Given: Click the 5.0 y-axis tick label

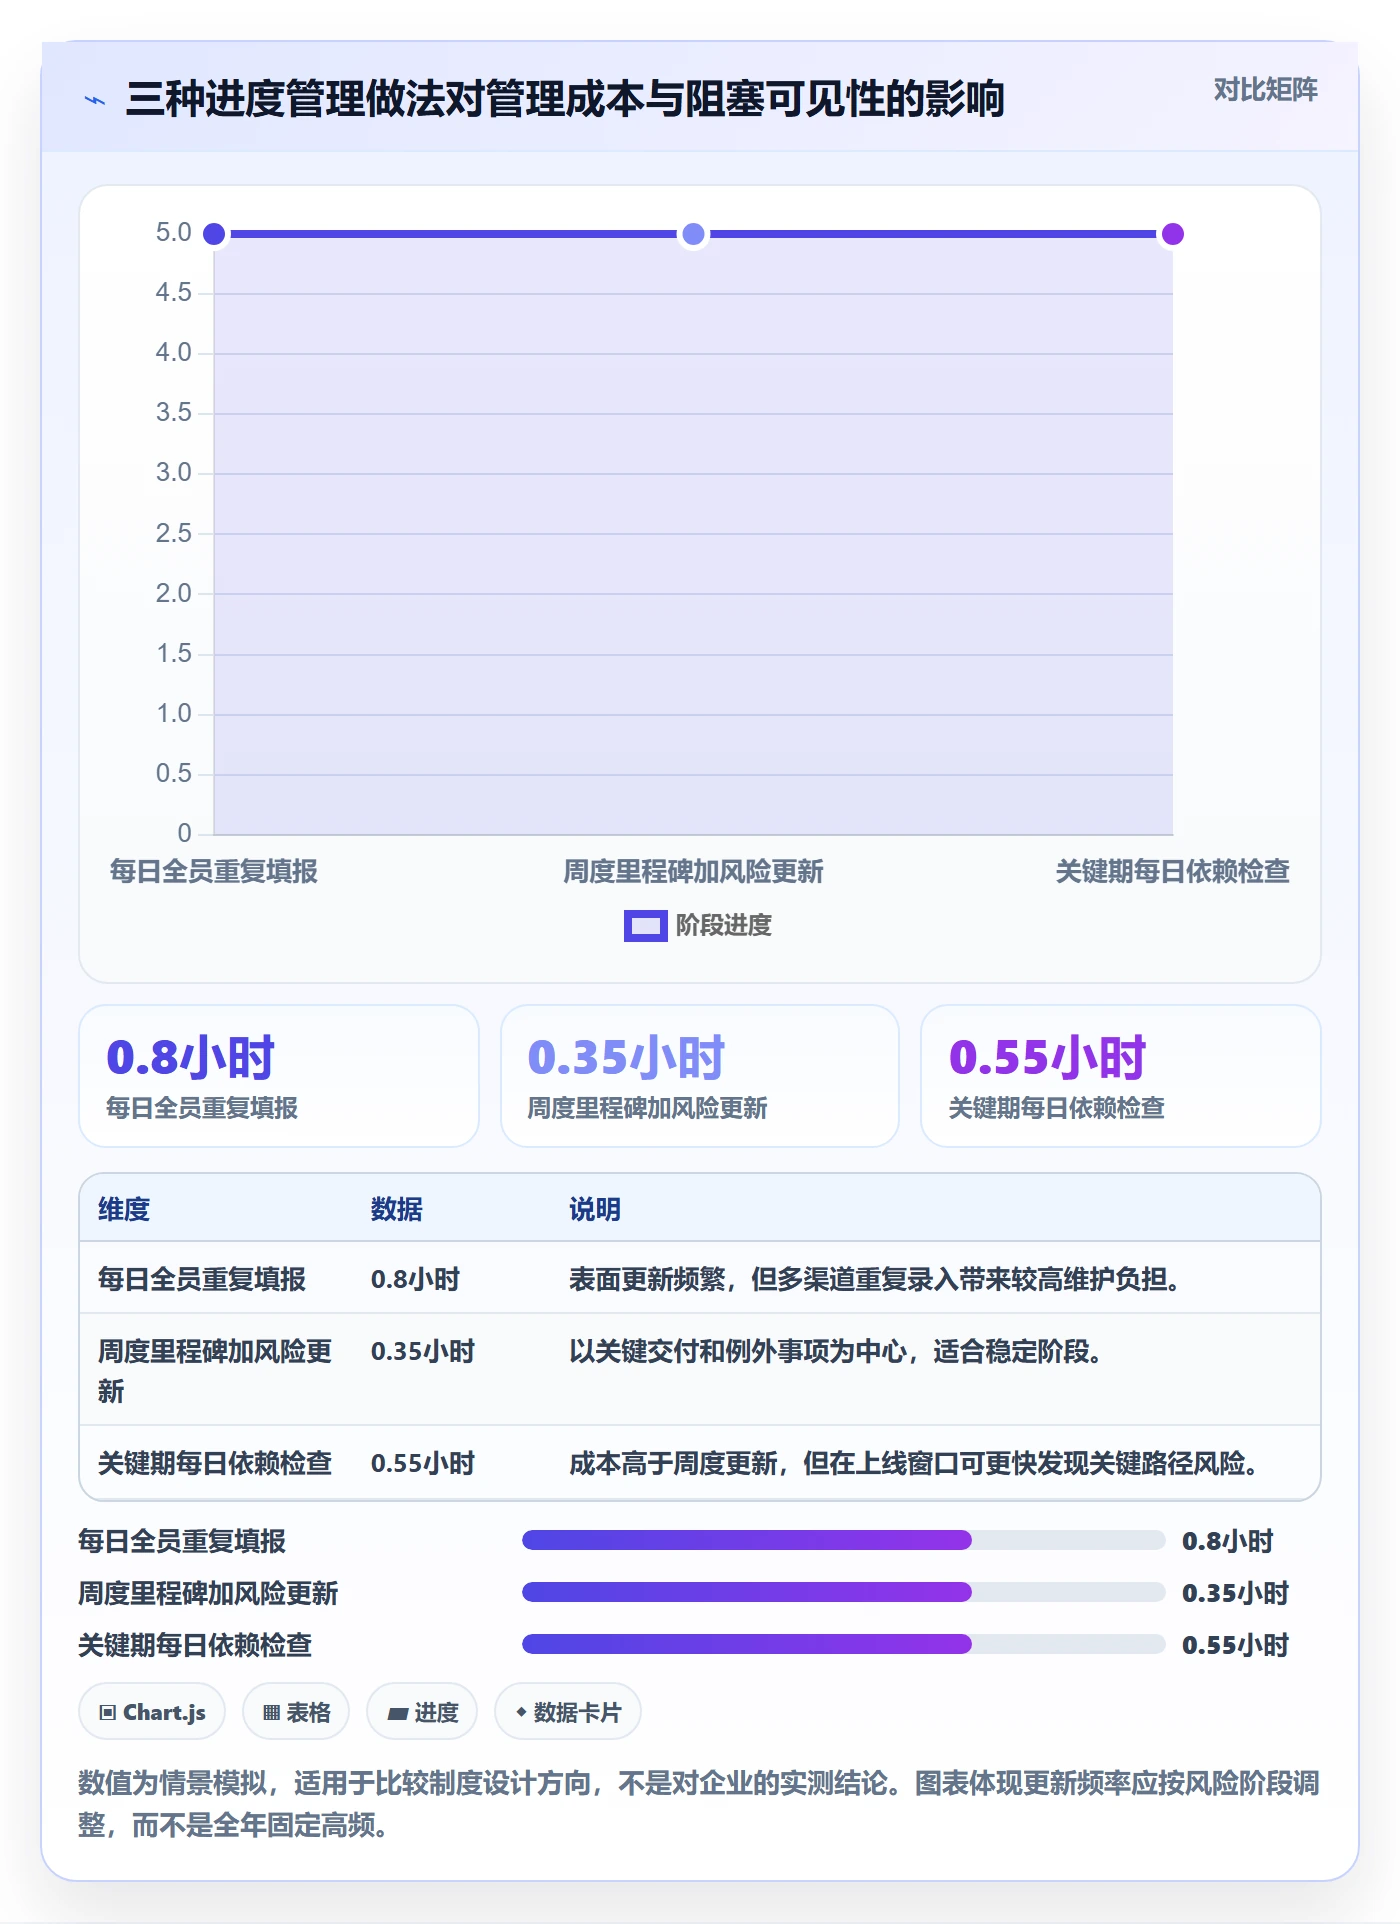Looking at the screenshot, I should 173,233.
